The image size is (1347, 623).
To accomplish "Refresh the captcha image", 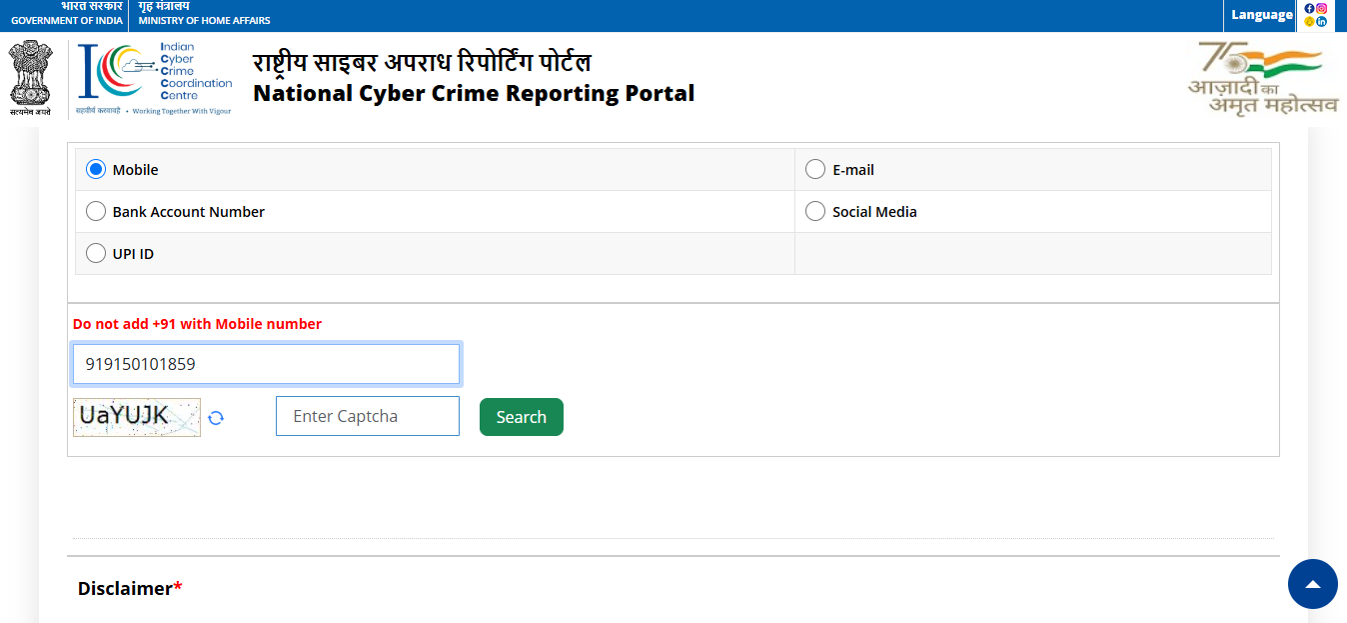I will (216, 418).
